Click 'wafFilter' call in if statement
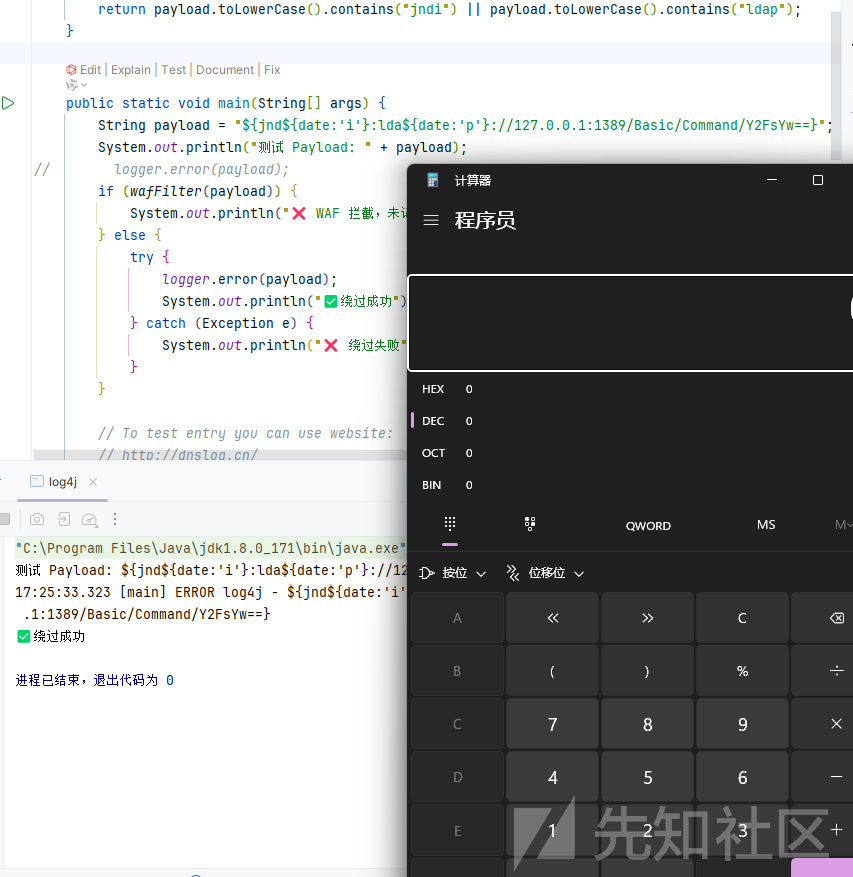853x877 pixels. pyautogui.click(x=166, y=191)
